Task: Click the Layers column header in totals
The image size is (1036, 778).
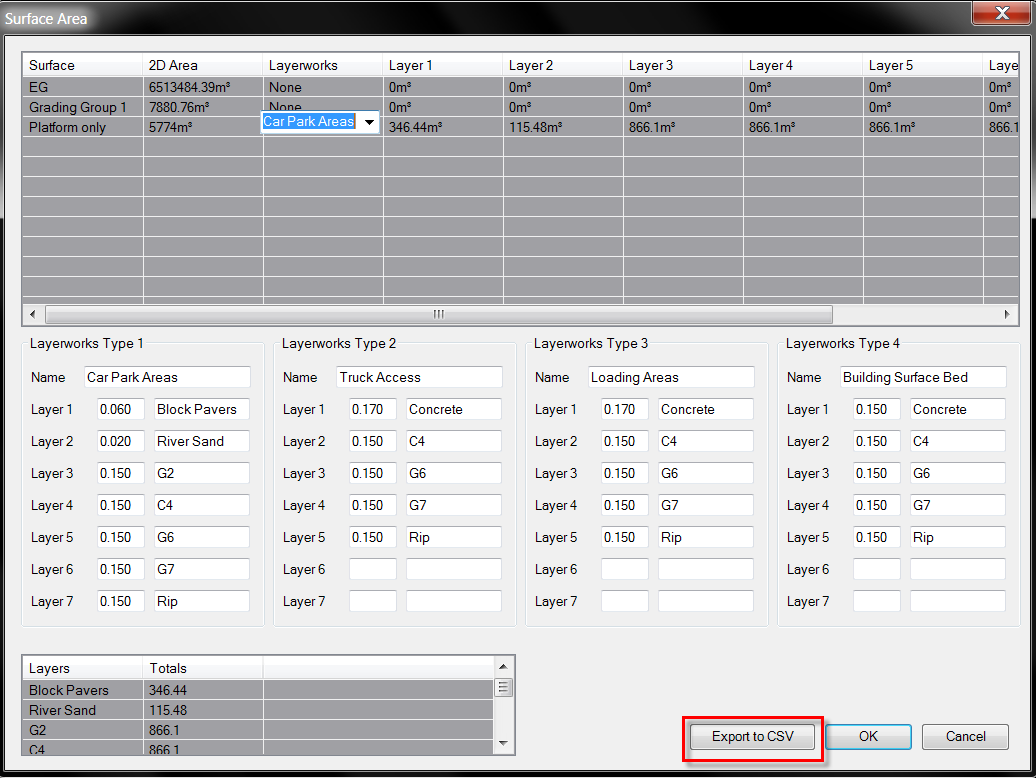Action: click(83, 668)
